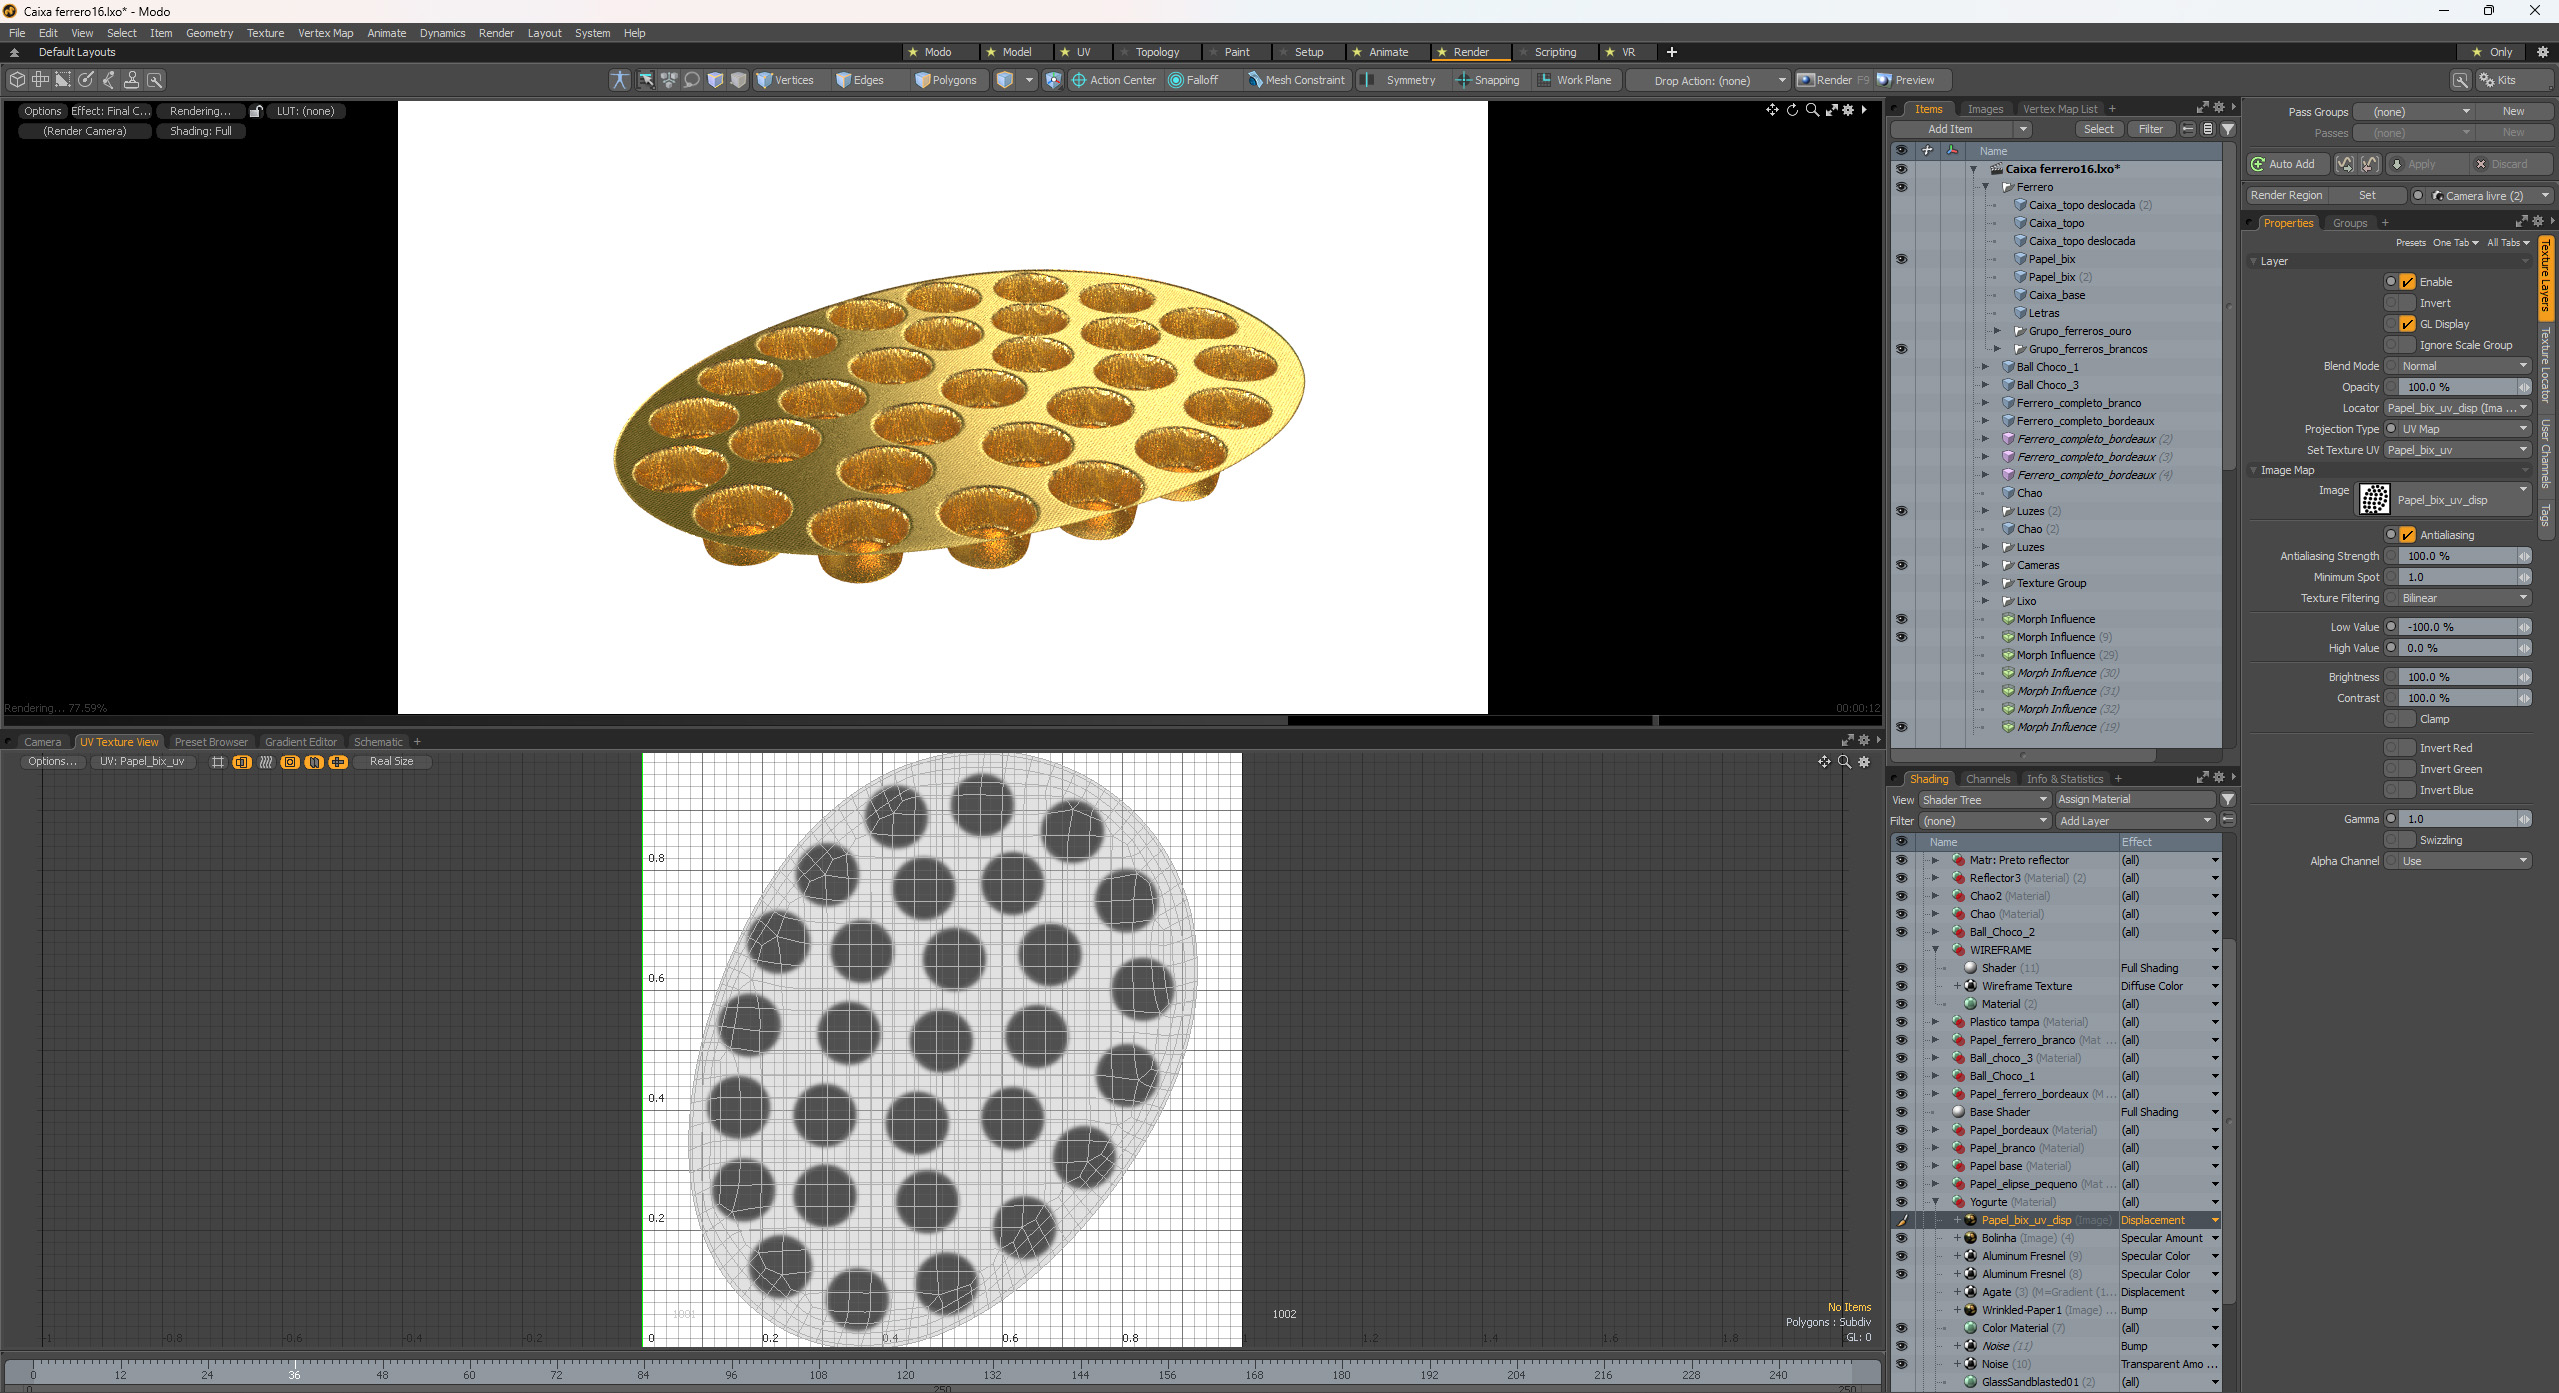The height and width of the screenshot is (1393, 2559).
Task: Hide the Ferrero group using eye icon
Action: [x=1901, y=187]
